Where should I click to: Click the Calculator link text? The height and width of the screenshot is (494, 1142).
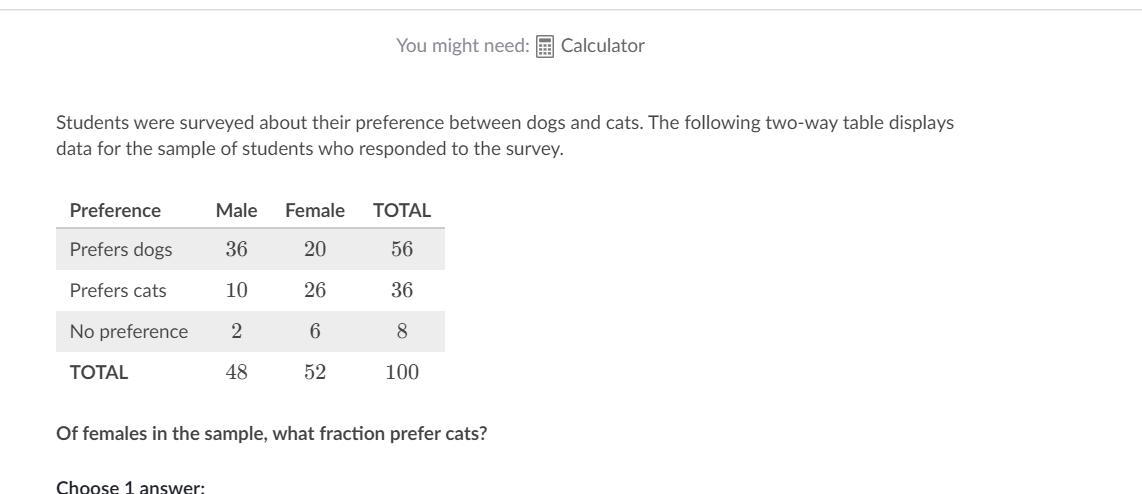(602, 46)
